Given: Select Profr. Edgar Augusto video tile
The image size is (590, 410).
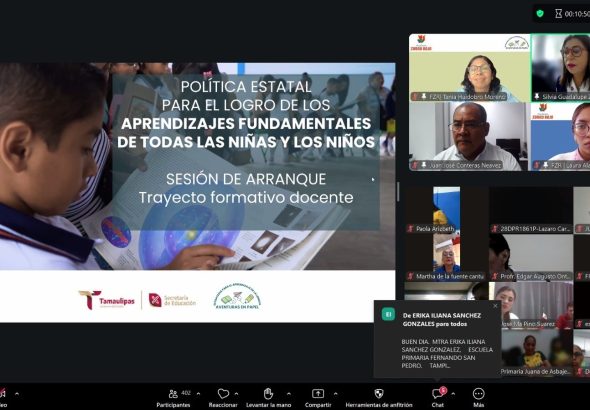Looking at the screenshot, I should click(531, 257).
